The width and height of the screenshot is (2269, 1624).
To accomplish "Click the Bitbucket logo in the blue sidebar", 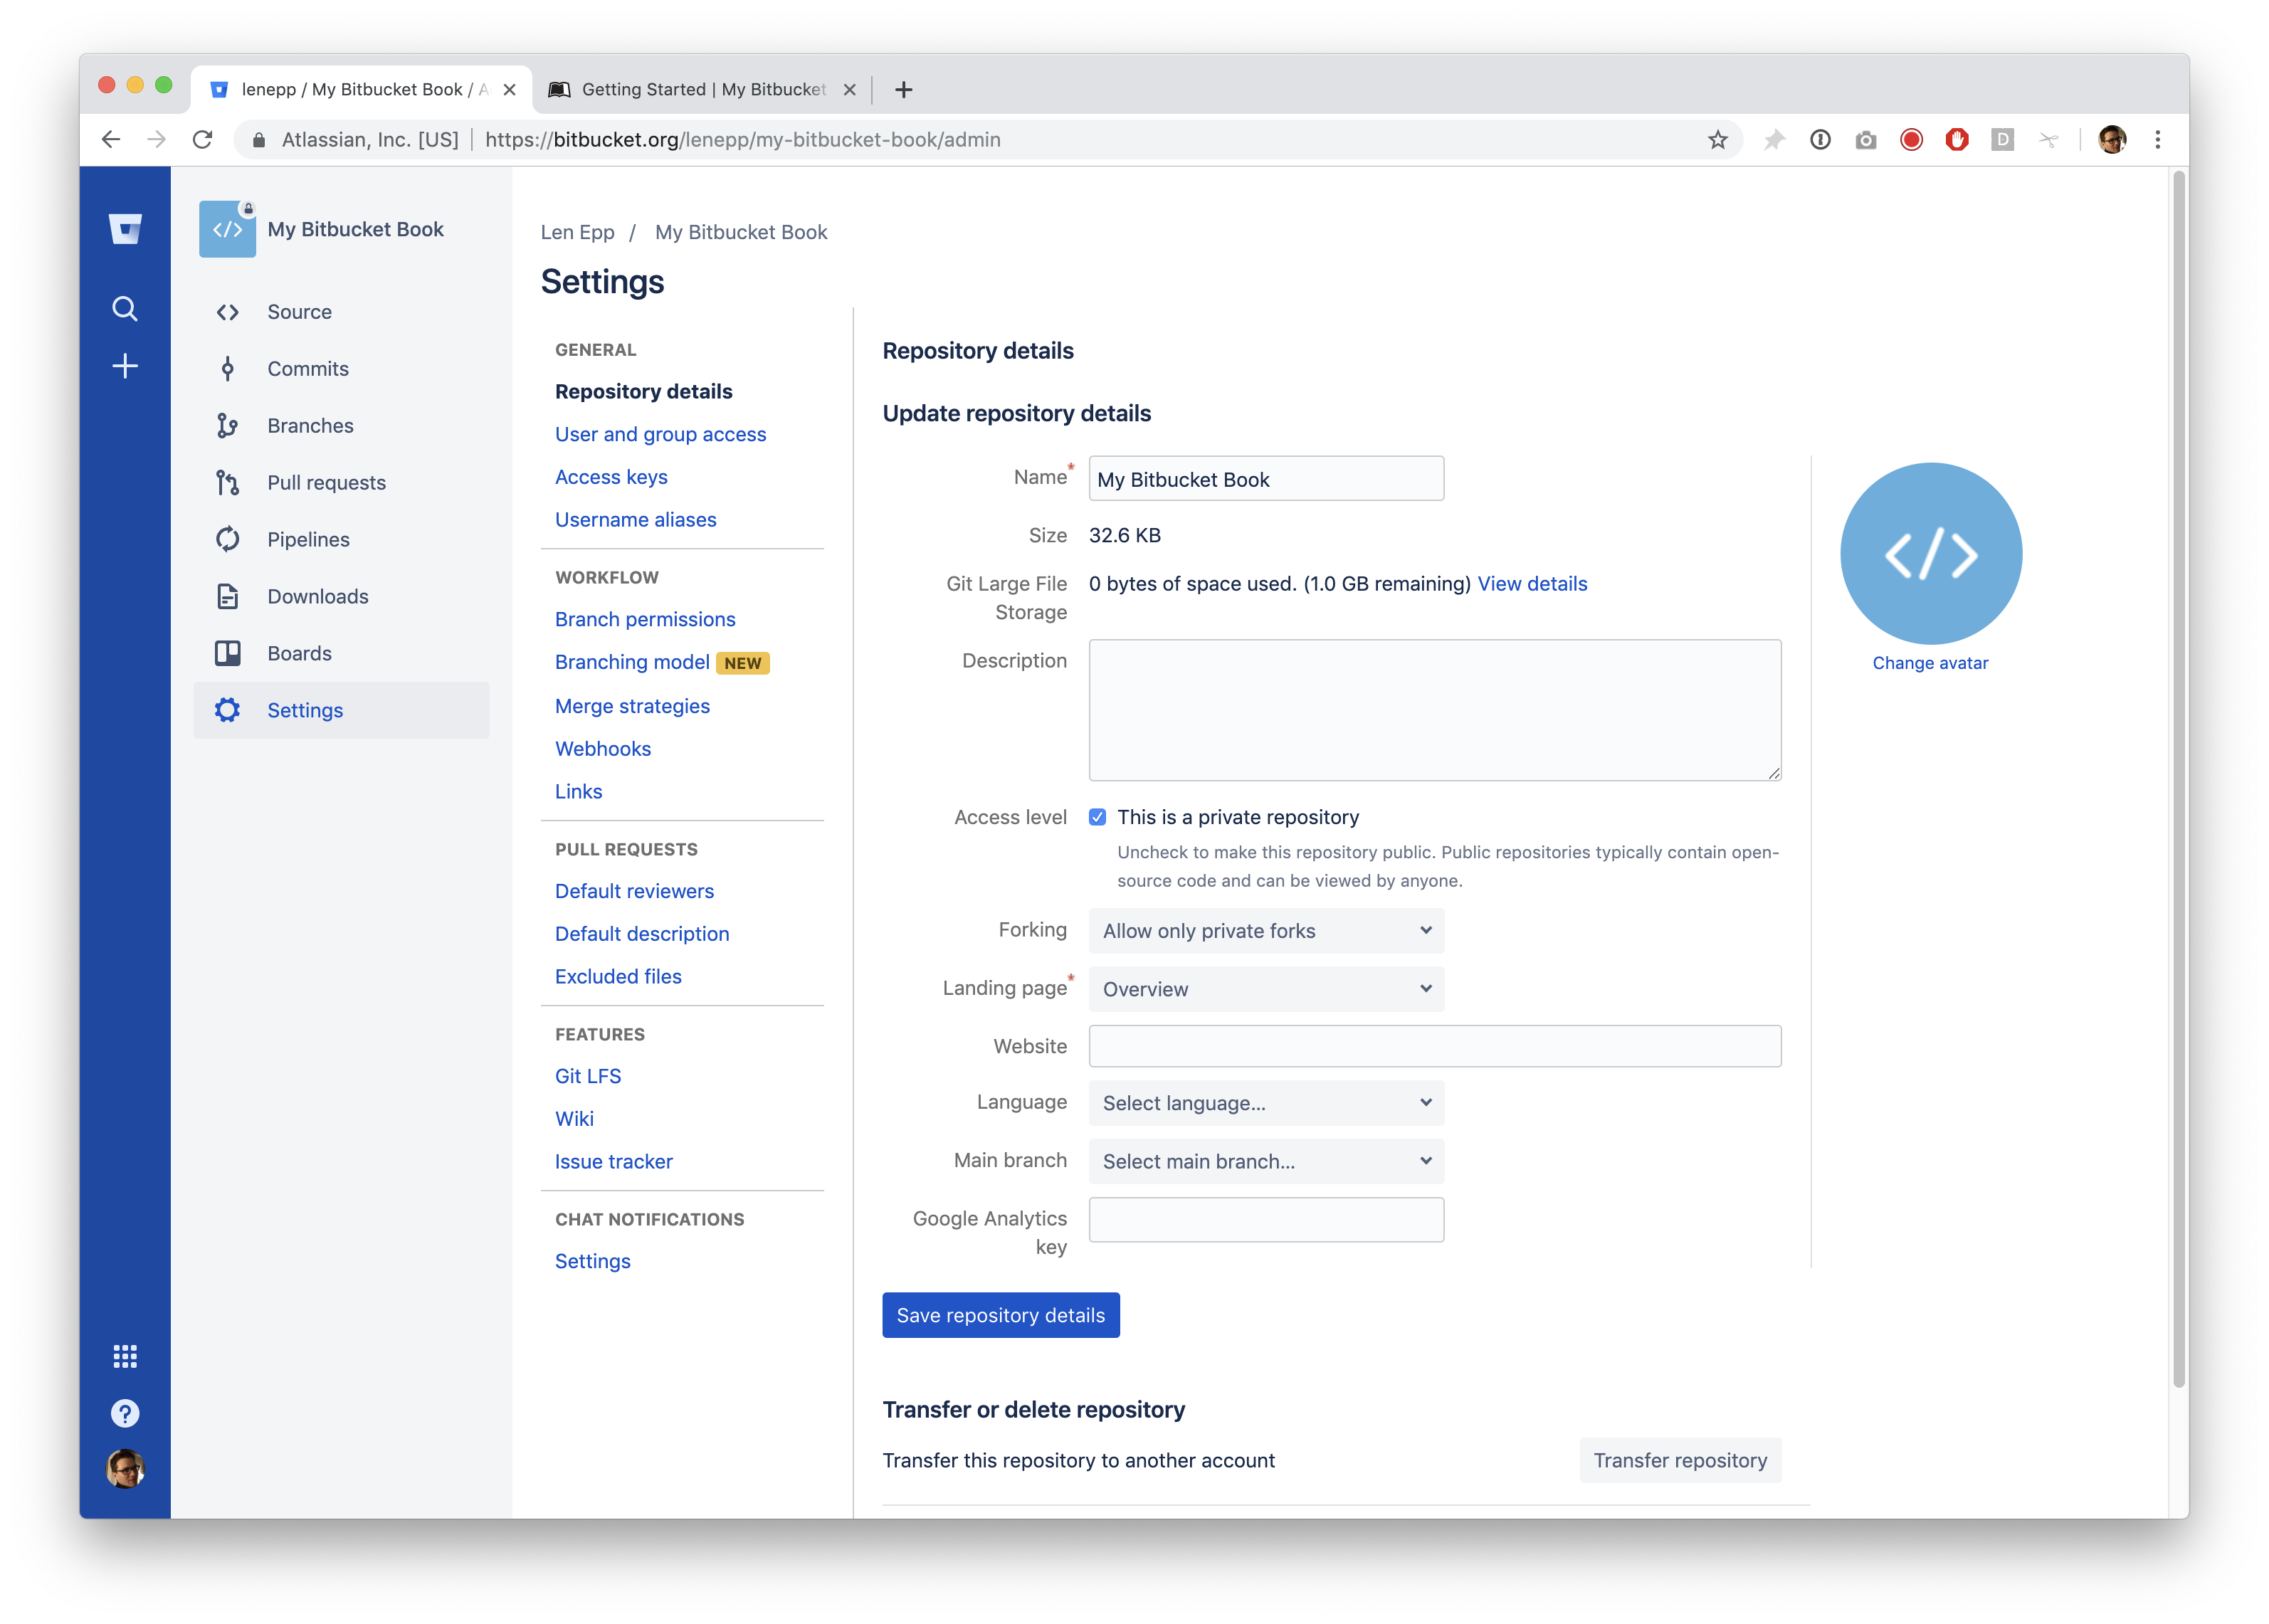I will click(x=125, y=229).
